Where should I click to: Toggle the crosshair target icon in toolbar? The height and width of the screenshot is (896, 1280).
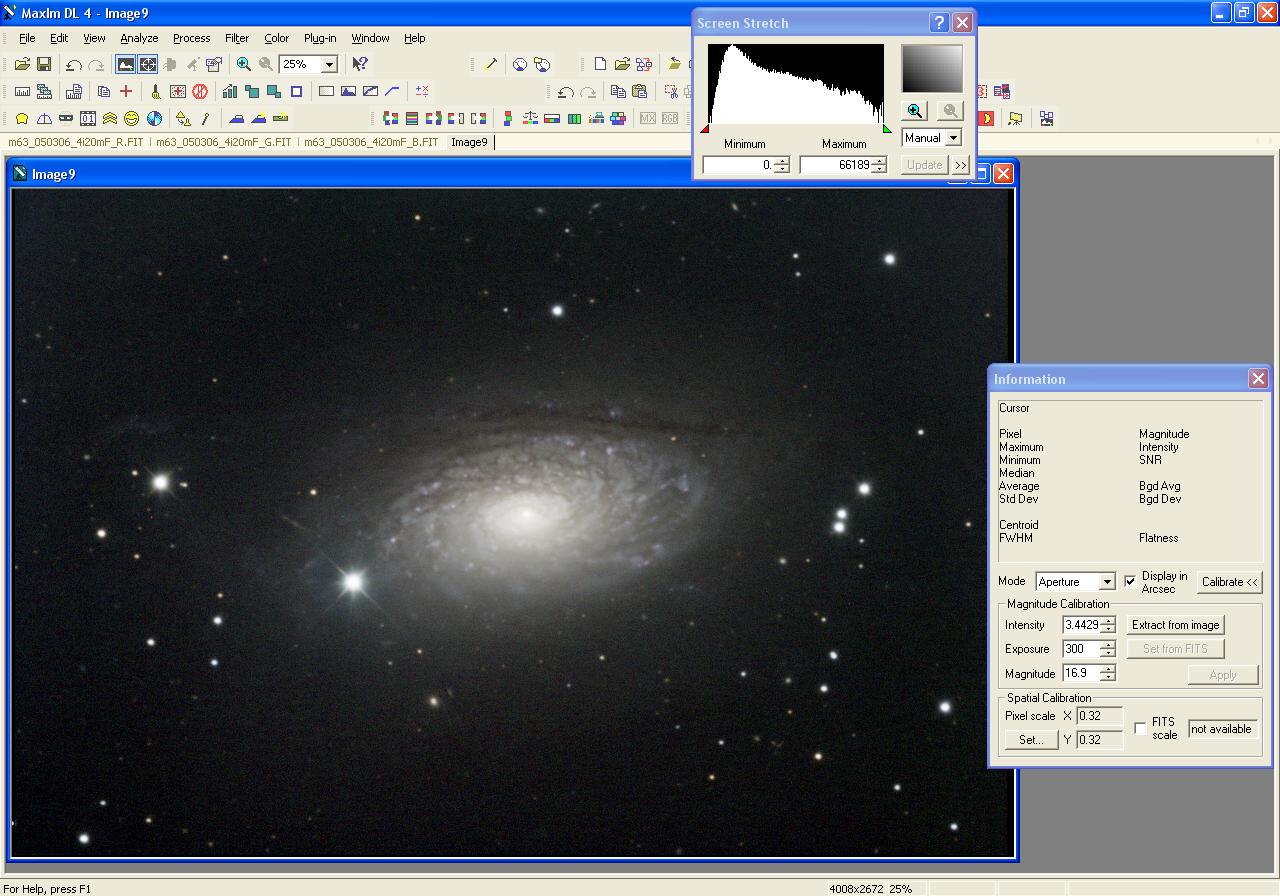tap(147, 64)
